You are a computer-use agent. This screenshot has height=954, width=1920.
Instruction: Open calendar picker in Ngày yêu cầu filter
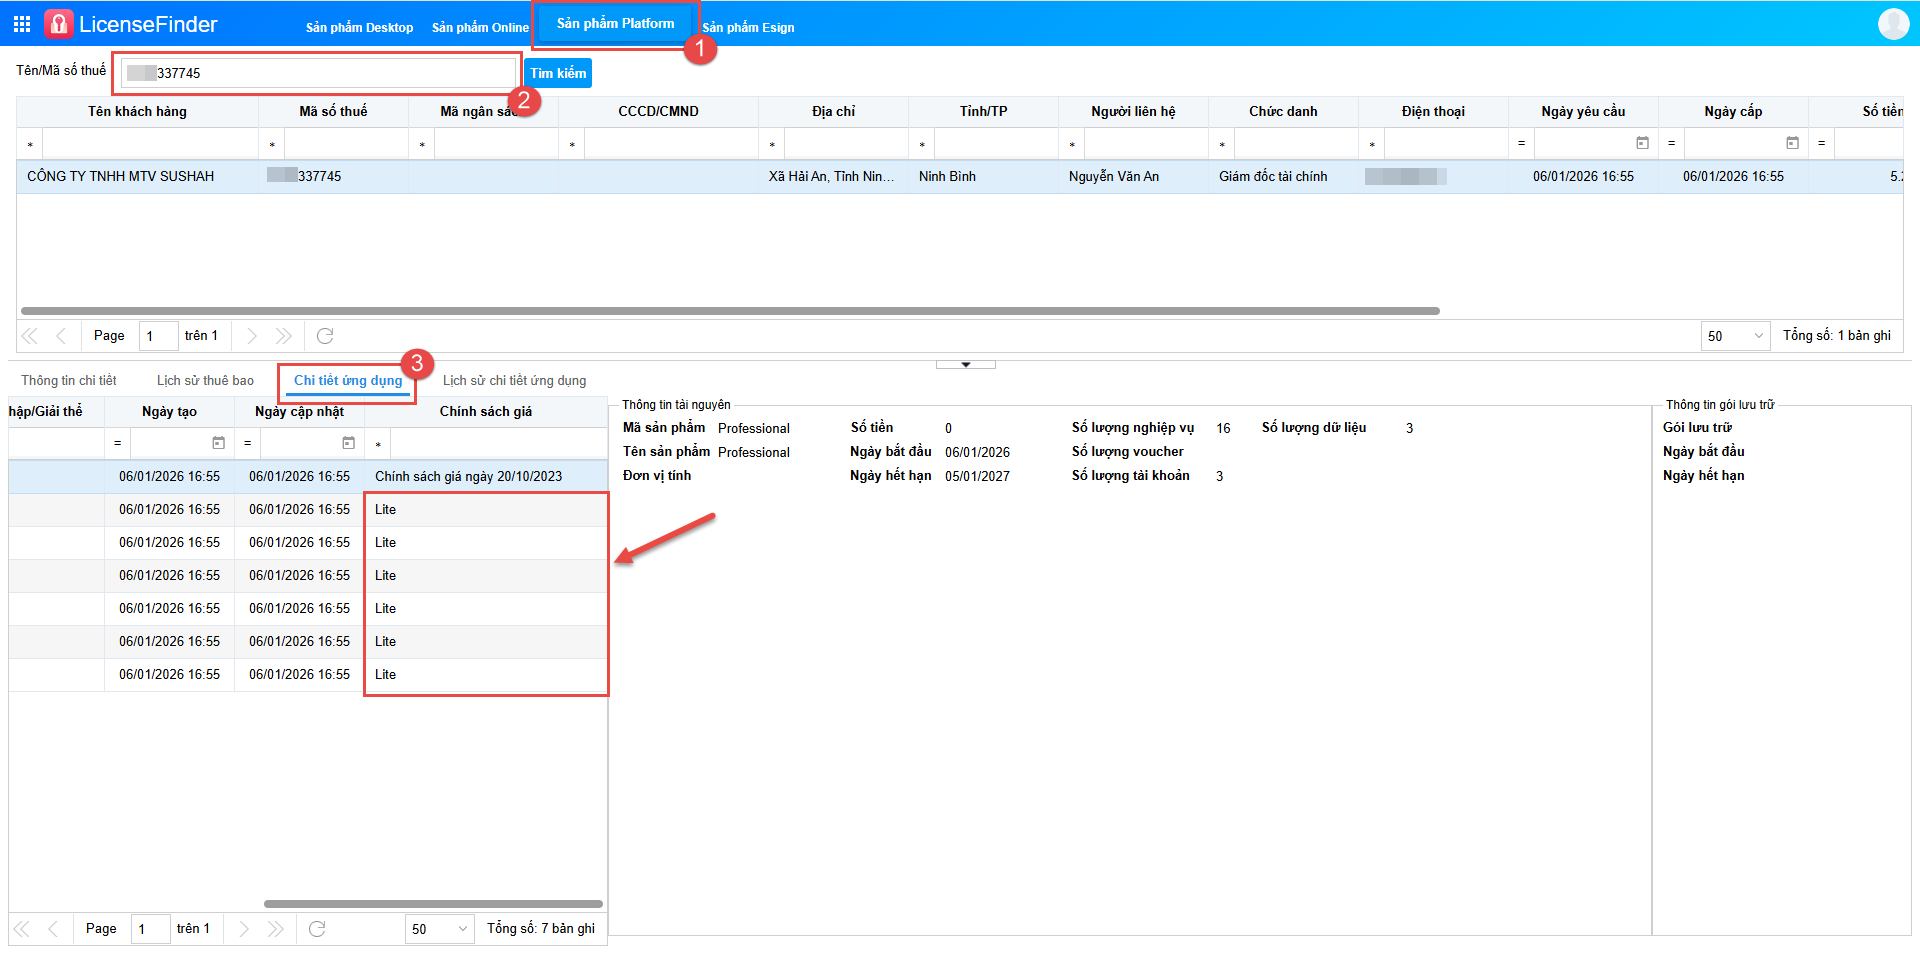(1642, 144)
